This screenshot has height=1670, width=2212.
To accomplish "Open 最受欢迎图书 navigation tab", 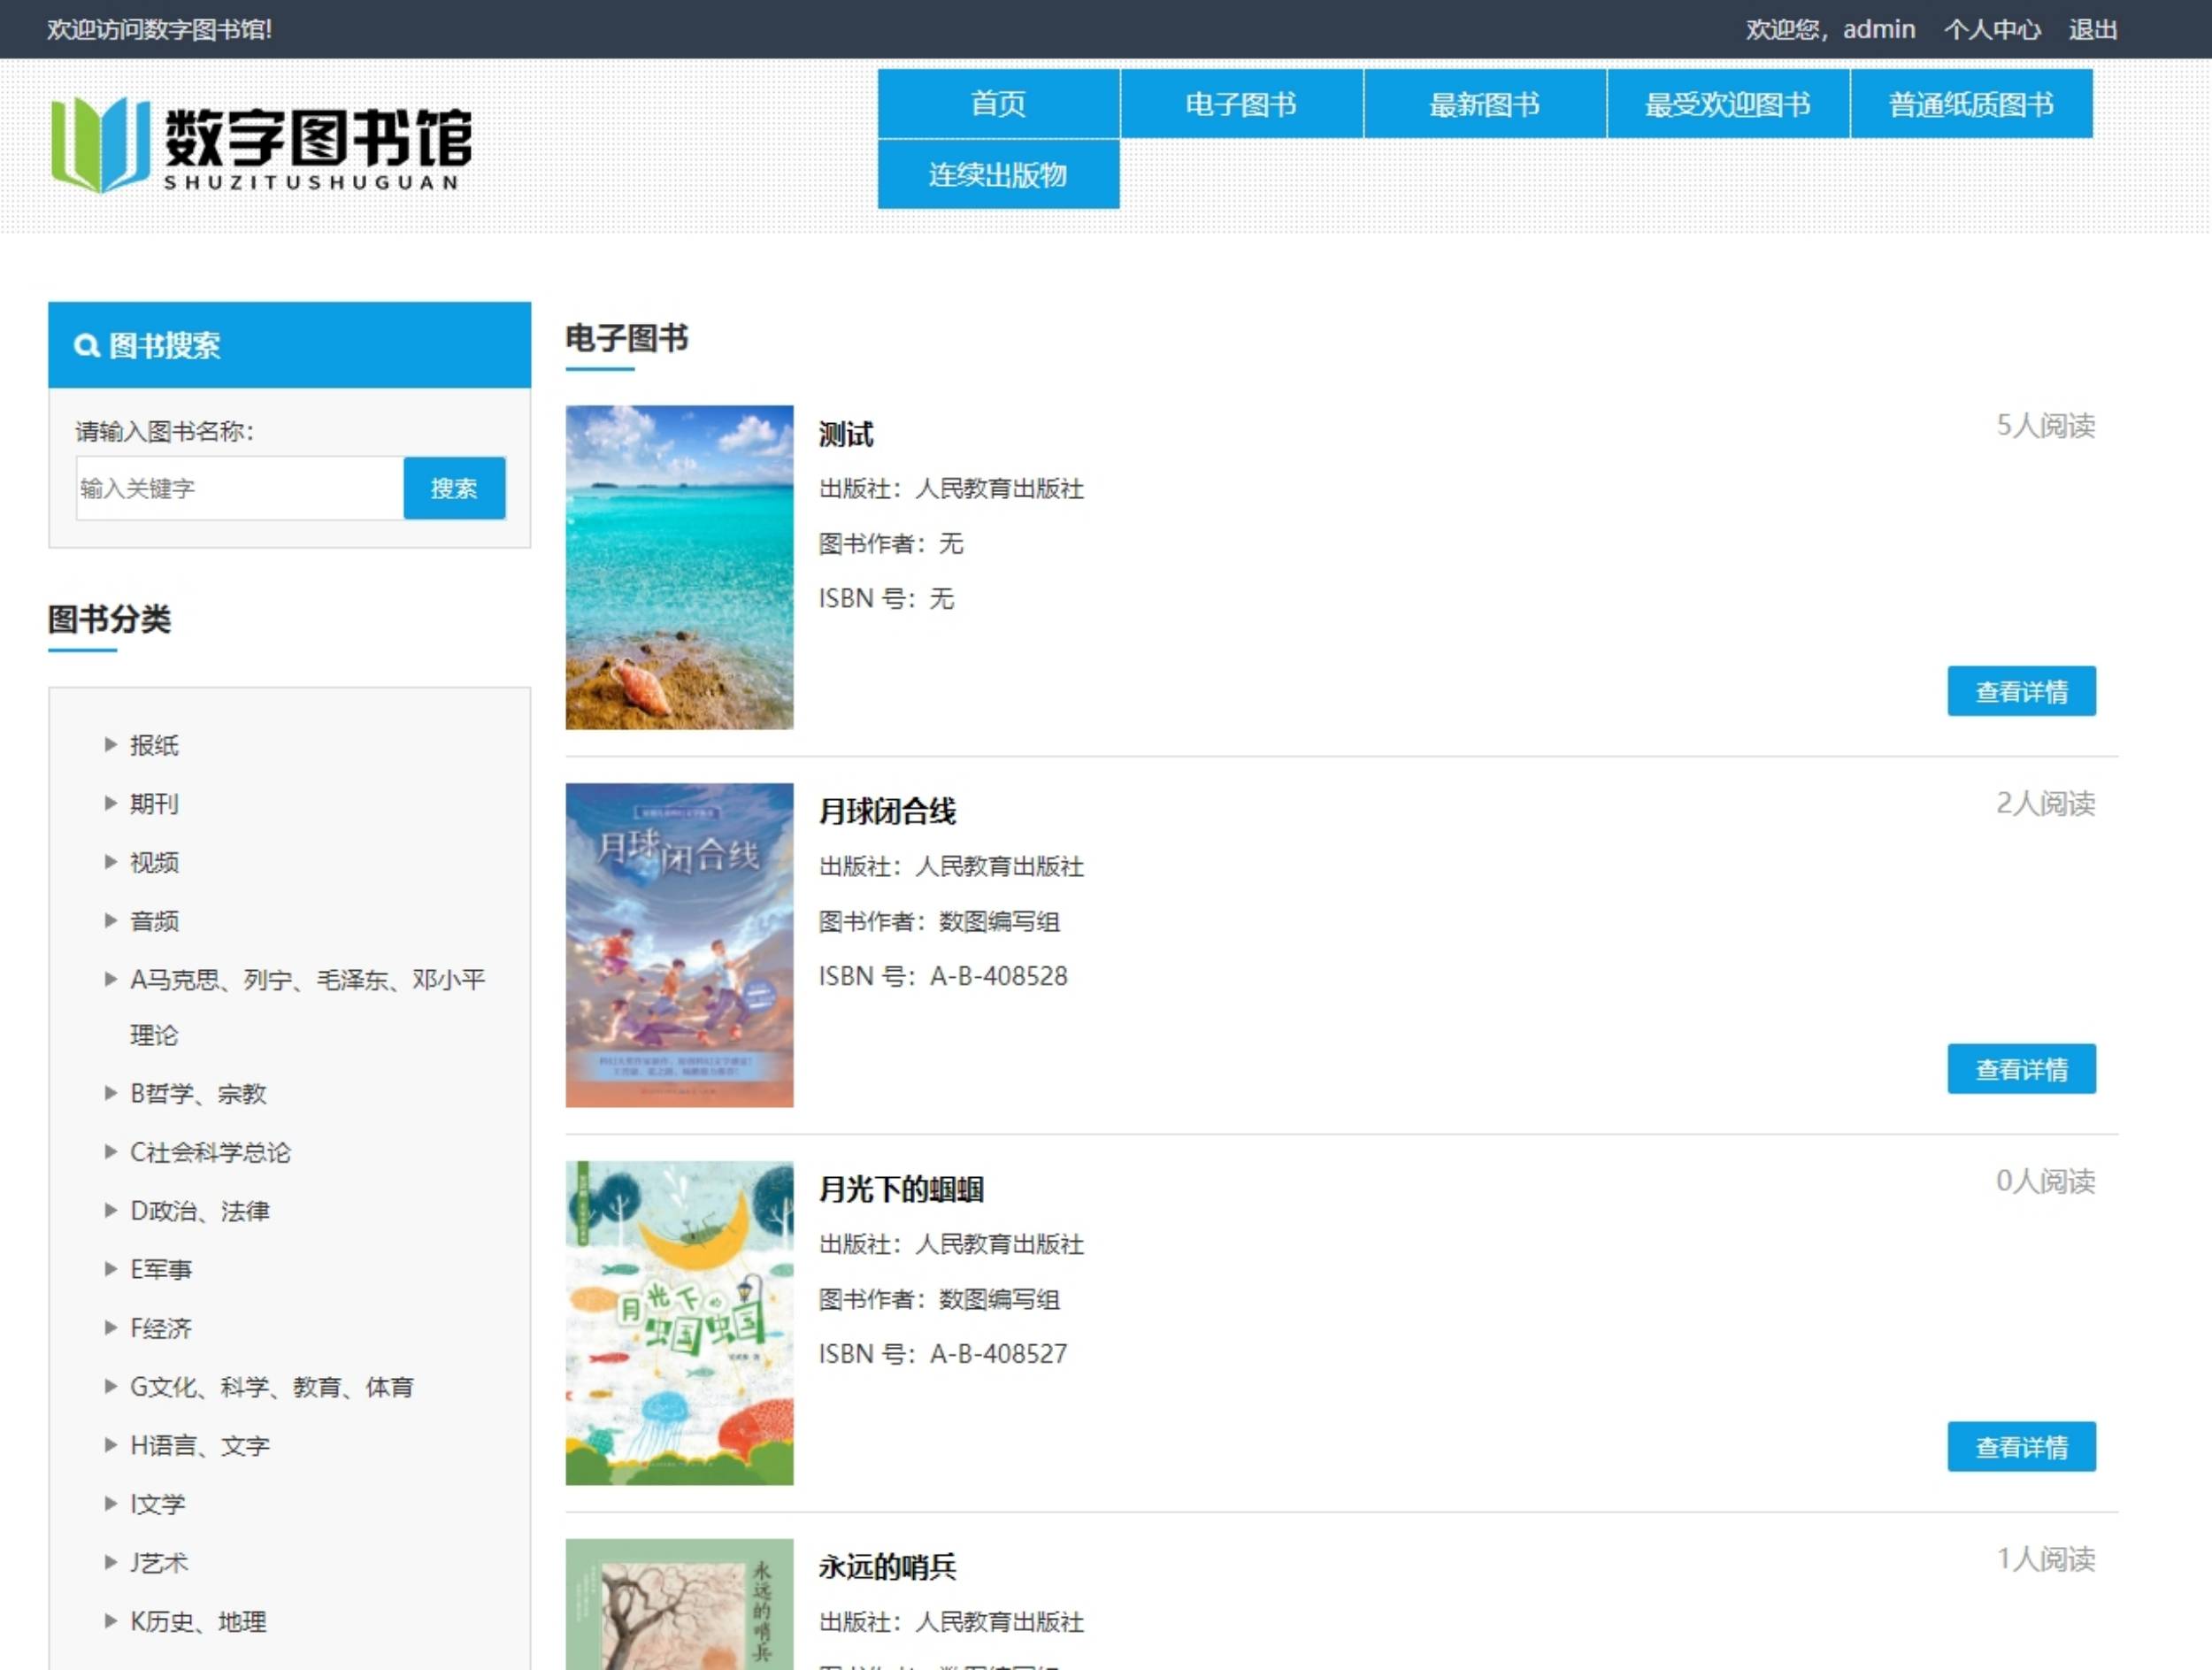I will tap(1727, 104).
